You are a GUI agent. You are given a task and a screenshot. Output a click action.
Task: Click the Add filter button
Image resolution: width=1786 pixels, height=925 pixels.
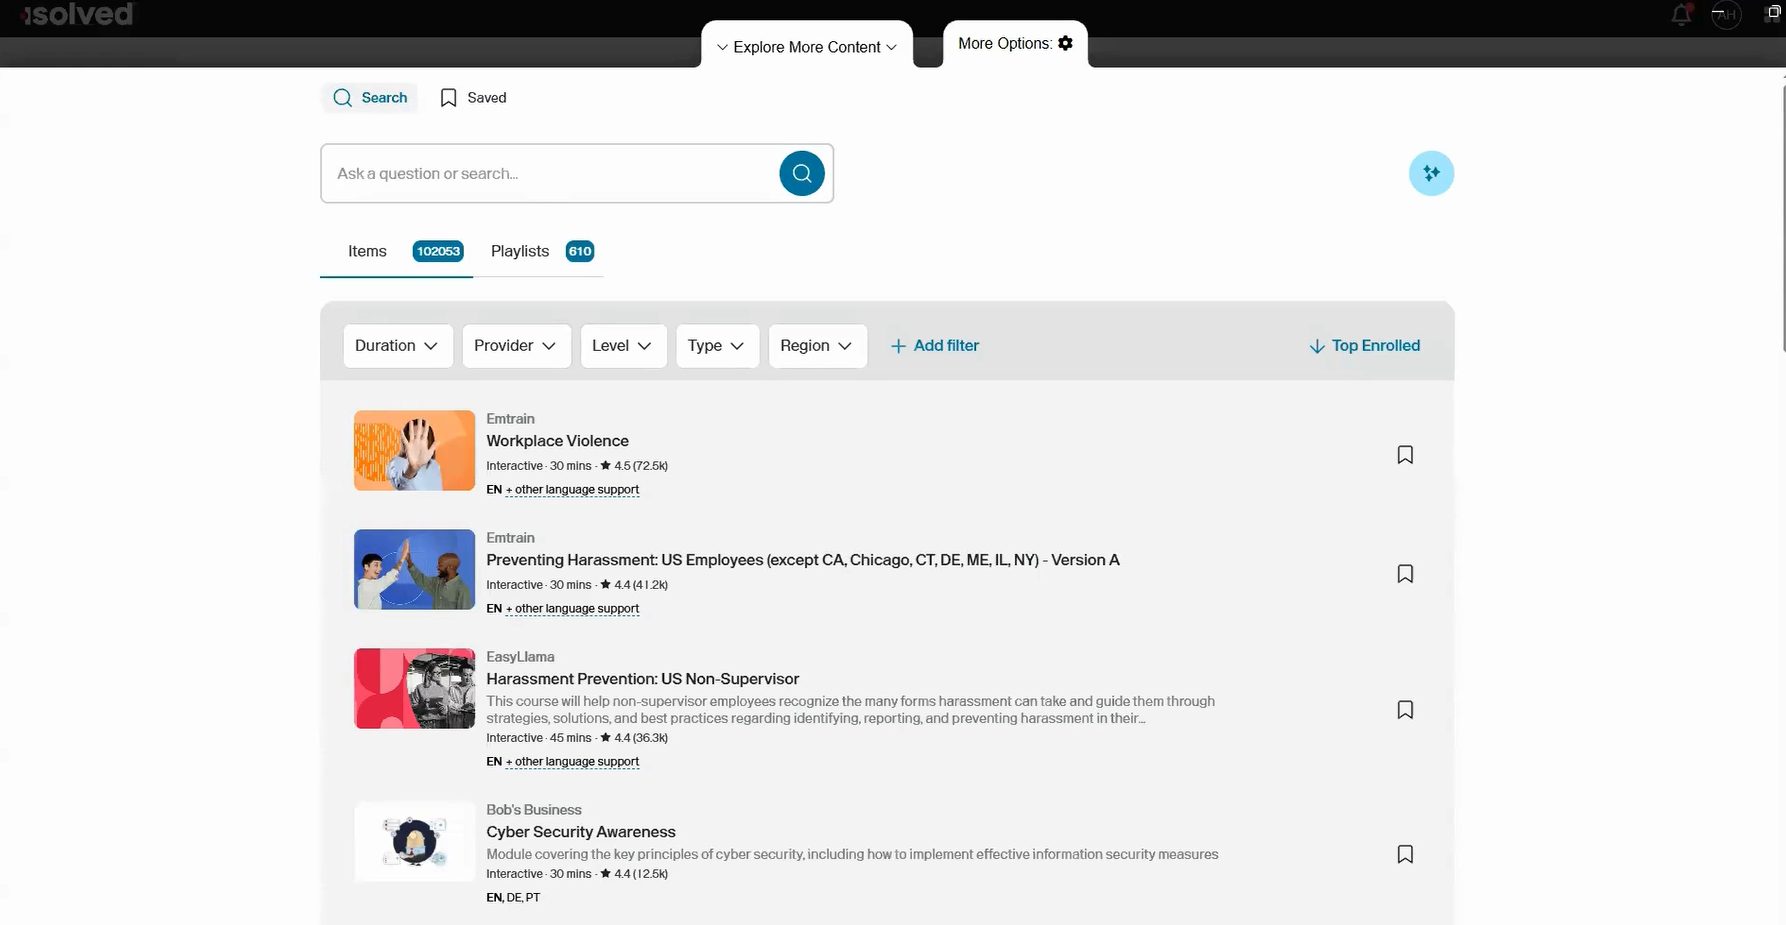tap(934, 345)
